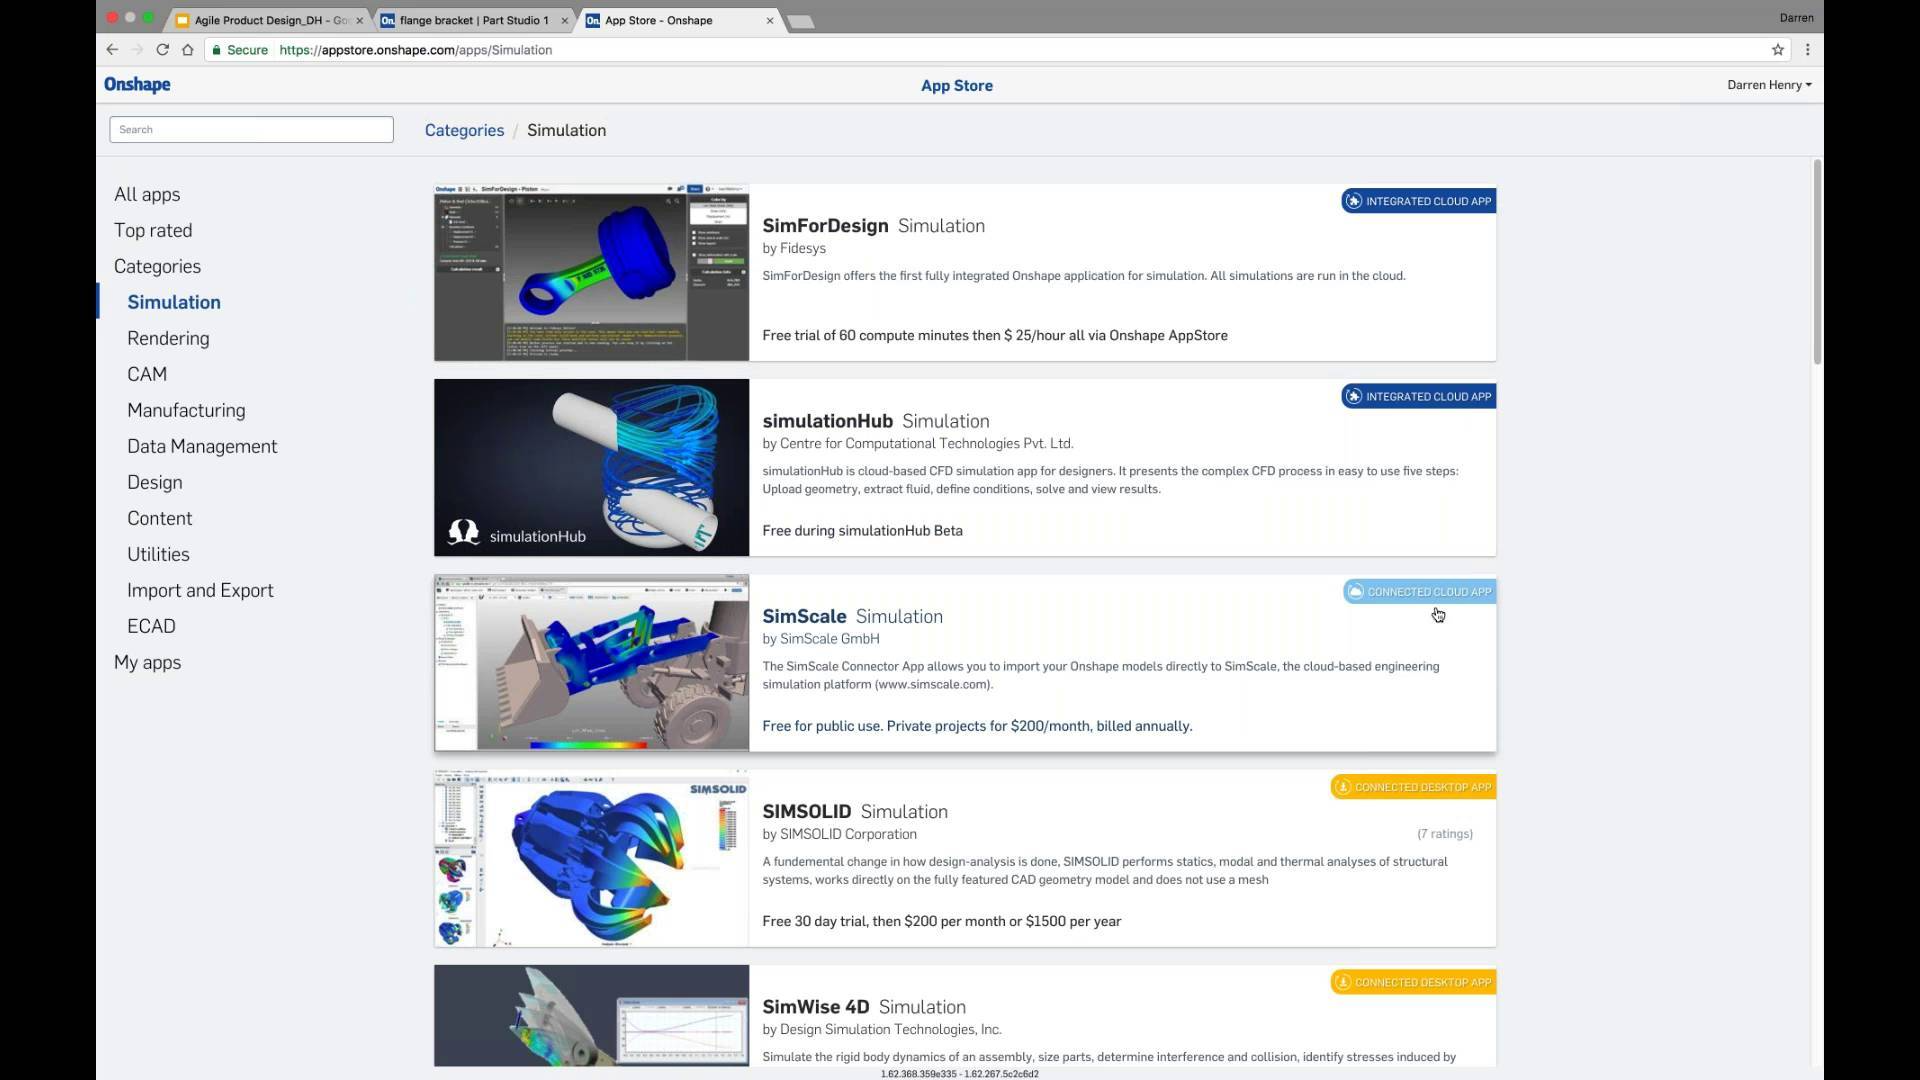Click SimForDesign's Integrated Cloud App badge
The height and width of the screenshot is (1080, 1920).
(x=1418, y=201)
